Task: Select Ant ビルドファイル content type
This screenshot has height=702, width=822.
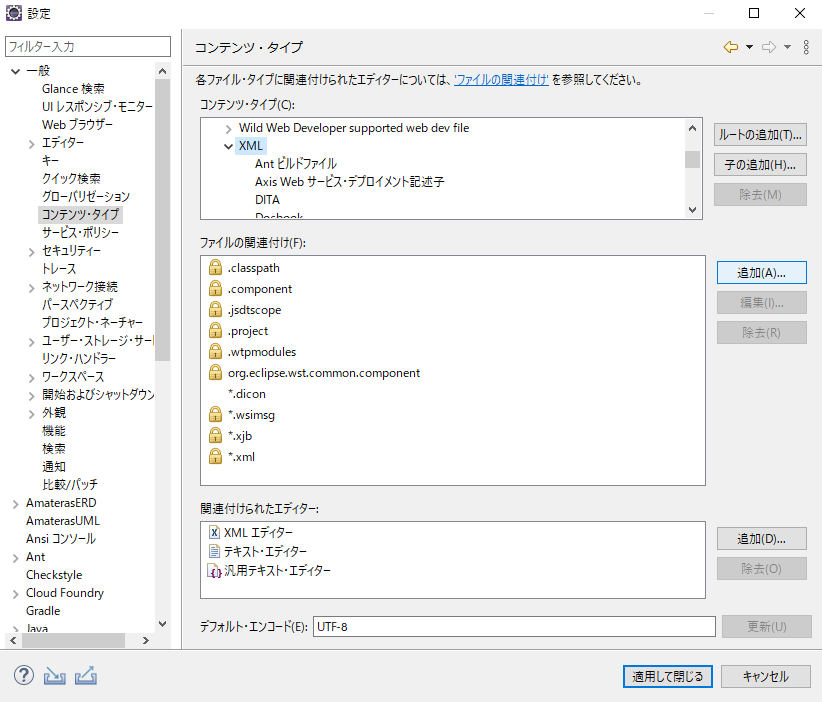Action: click(x=296, y=164)
